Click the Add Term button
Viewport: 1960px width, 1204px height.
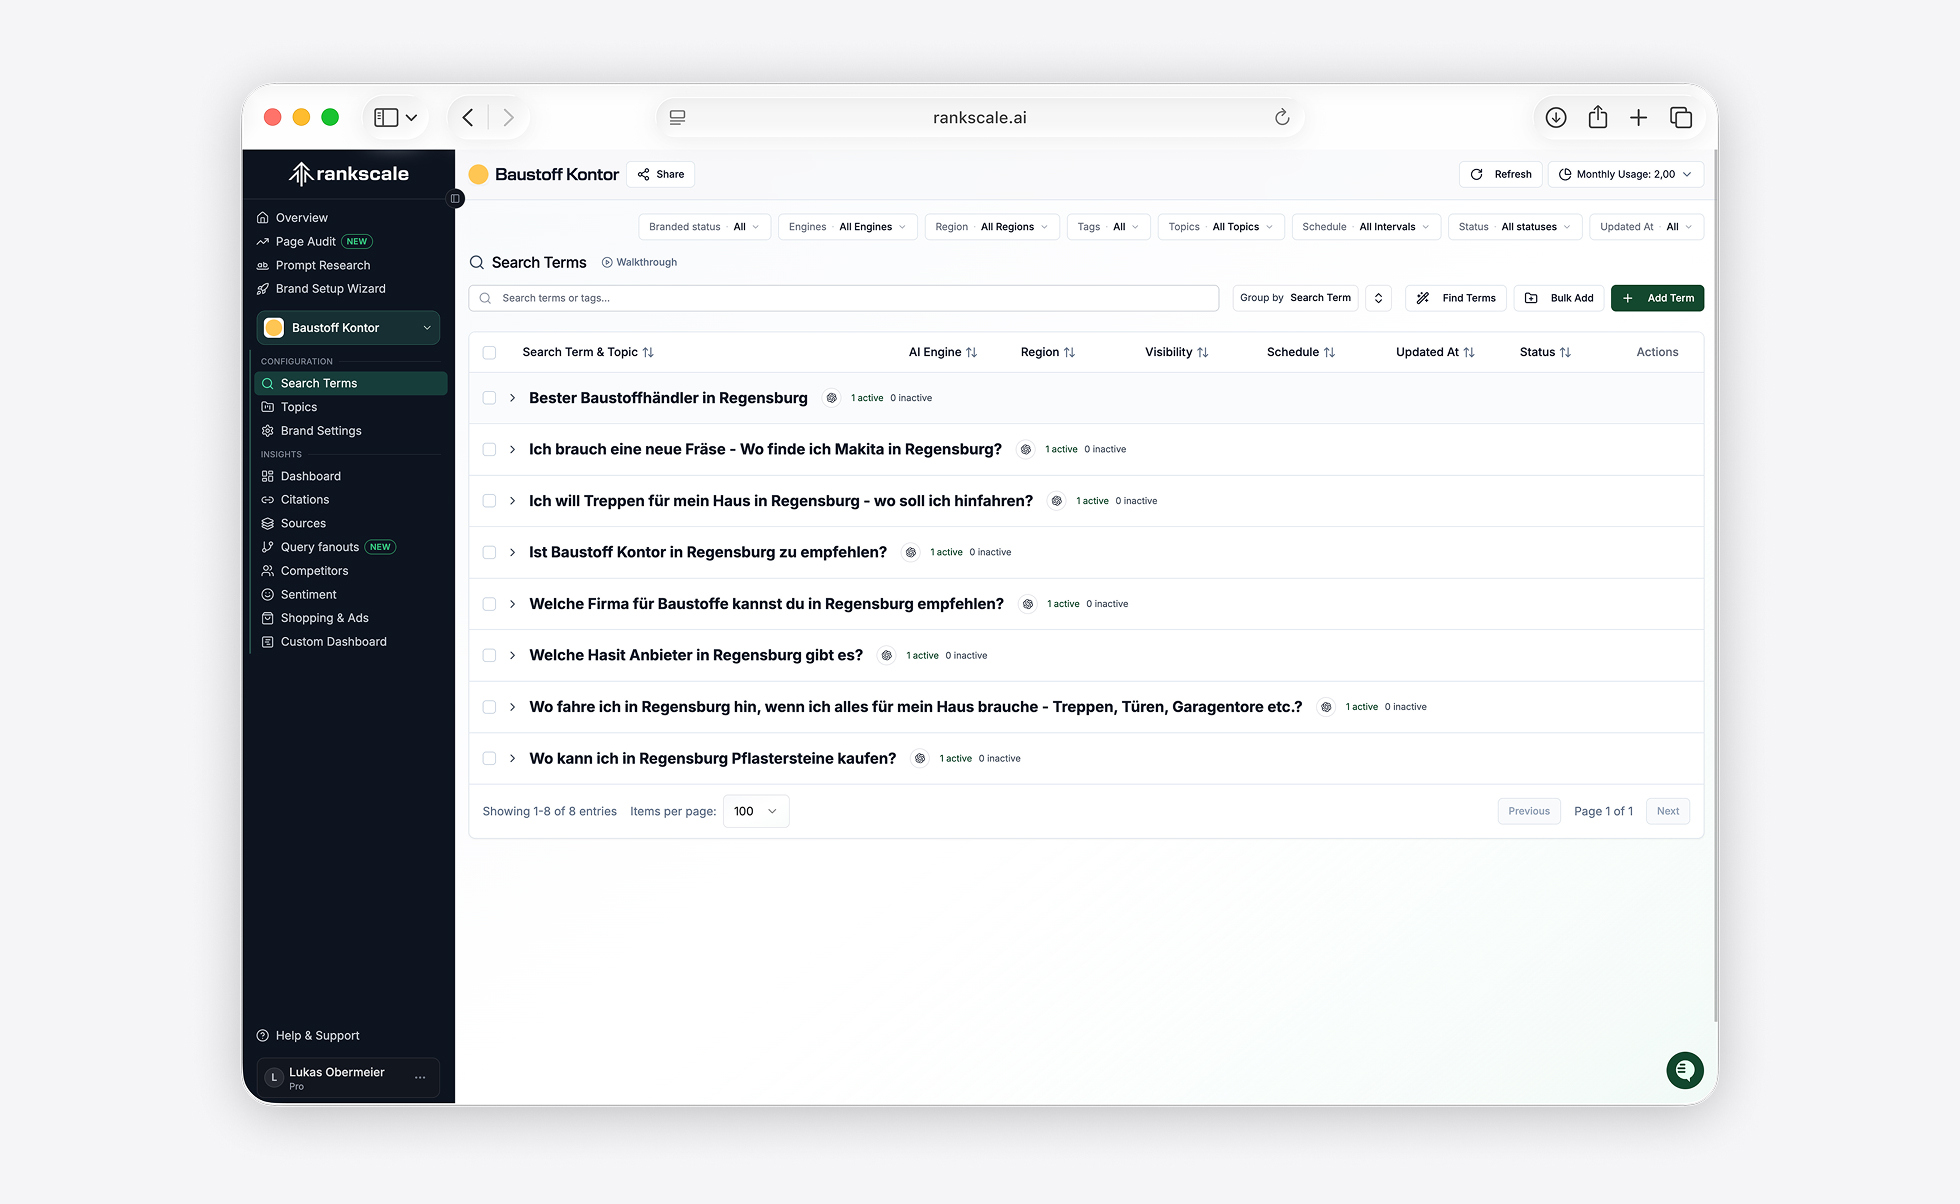click(x=1657, y=298)
